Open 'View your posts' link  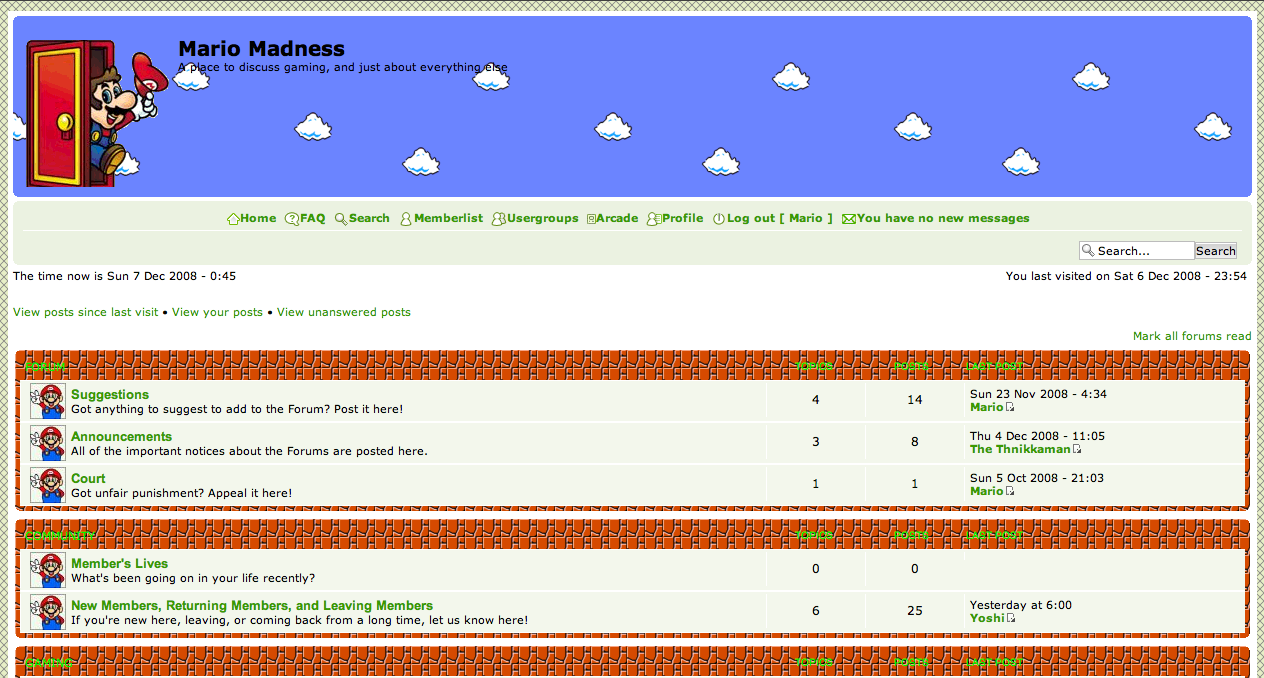[x=217, y=312]
